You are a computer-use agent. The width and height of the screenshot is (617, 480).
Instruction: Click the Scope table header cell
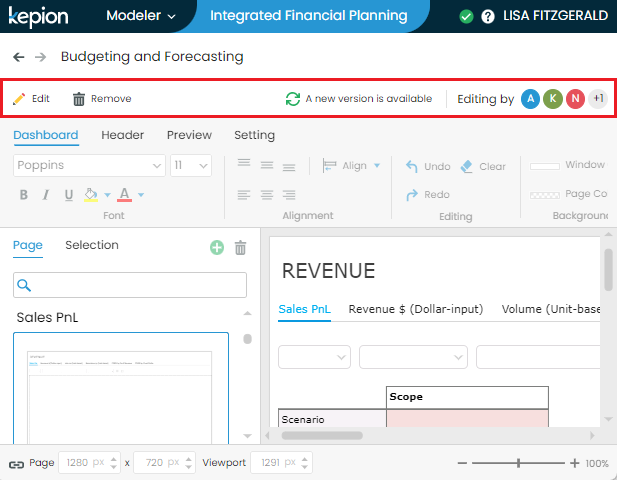467,397
